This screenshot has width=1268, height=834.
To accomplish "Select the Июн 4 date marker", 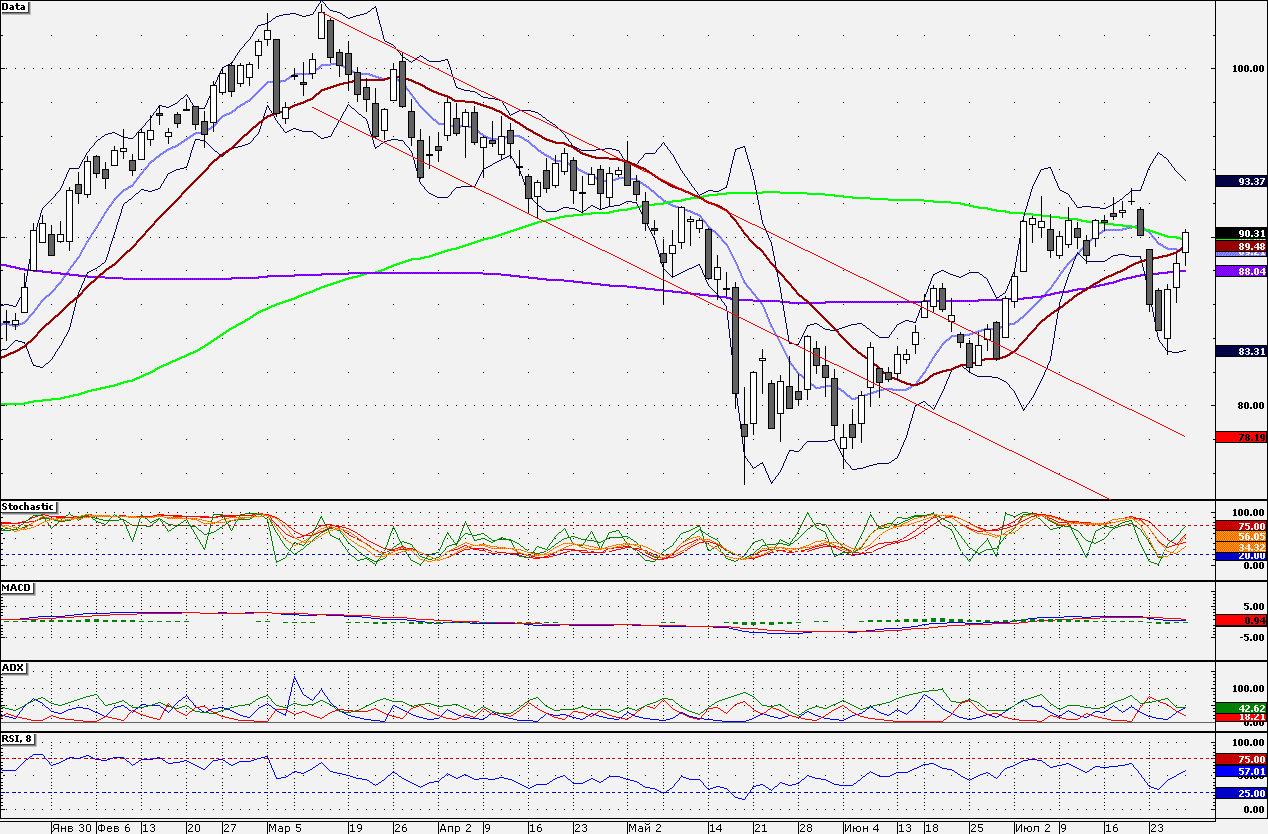I will pyautogui.click(x=861, y=828).
